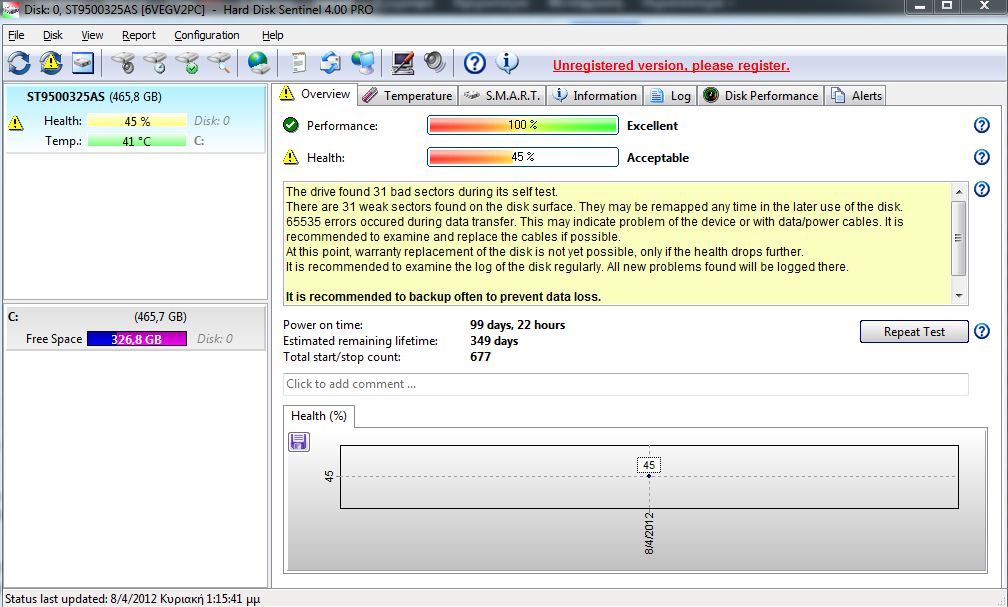Click help icon next to Repeat Test
The width and height of the screenshot is (1008, 607).
[x=982, y=331]
